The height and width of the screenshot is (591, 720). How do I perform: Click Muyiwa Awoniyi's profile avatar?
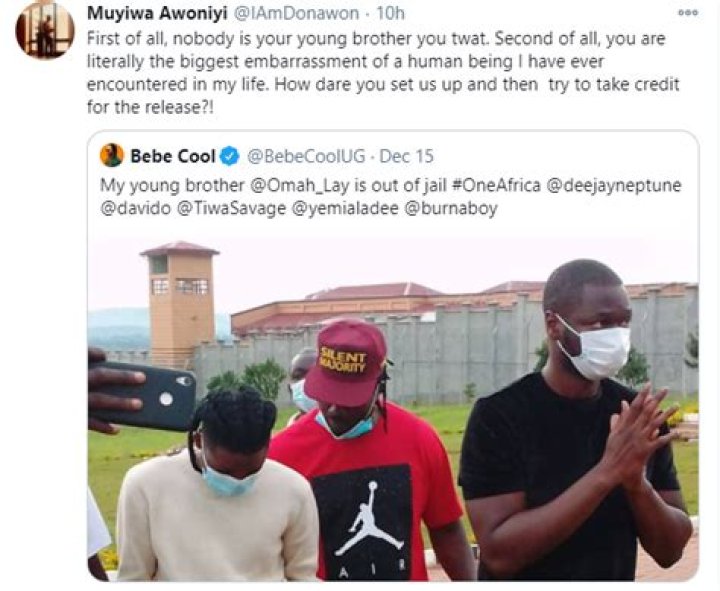coord(44,29)
